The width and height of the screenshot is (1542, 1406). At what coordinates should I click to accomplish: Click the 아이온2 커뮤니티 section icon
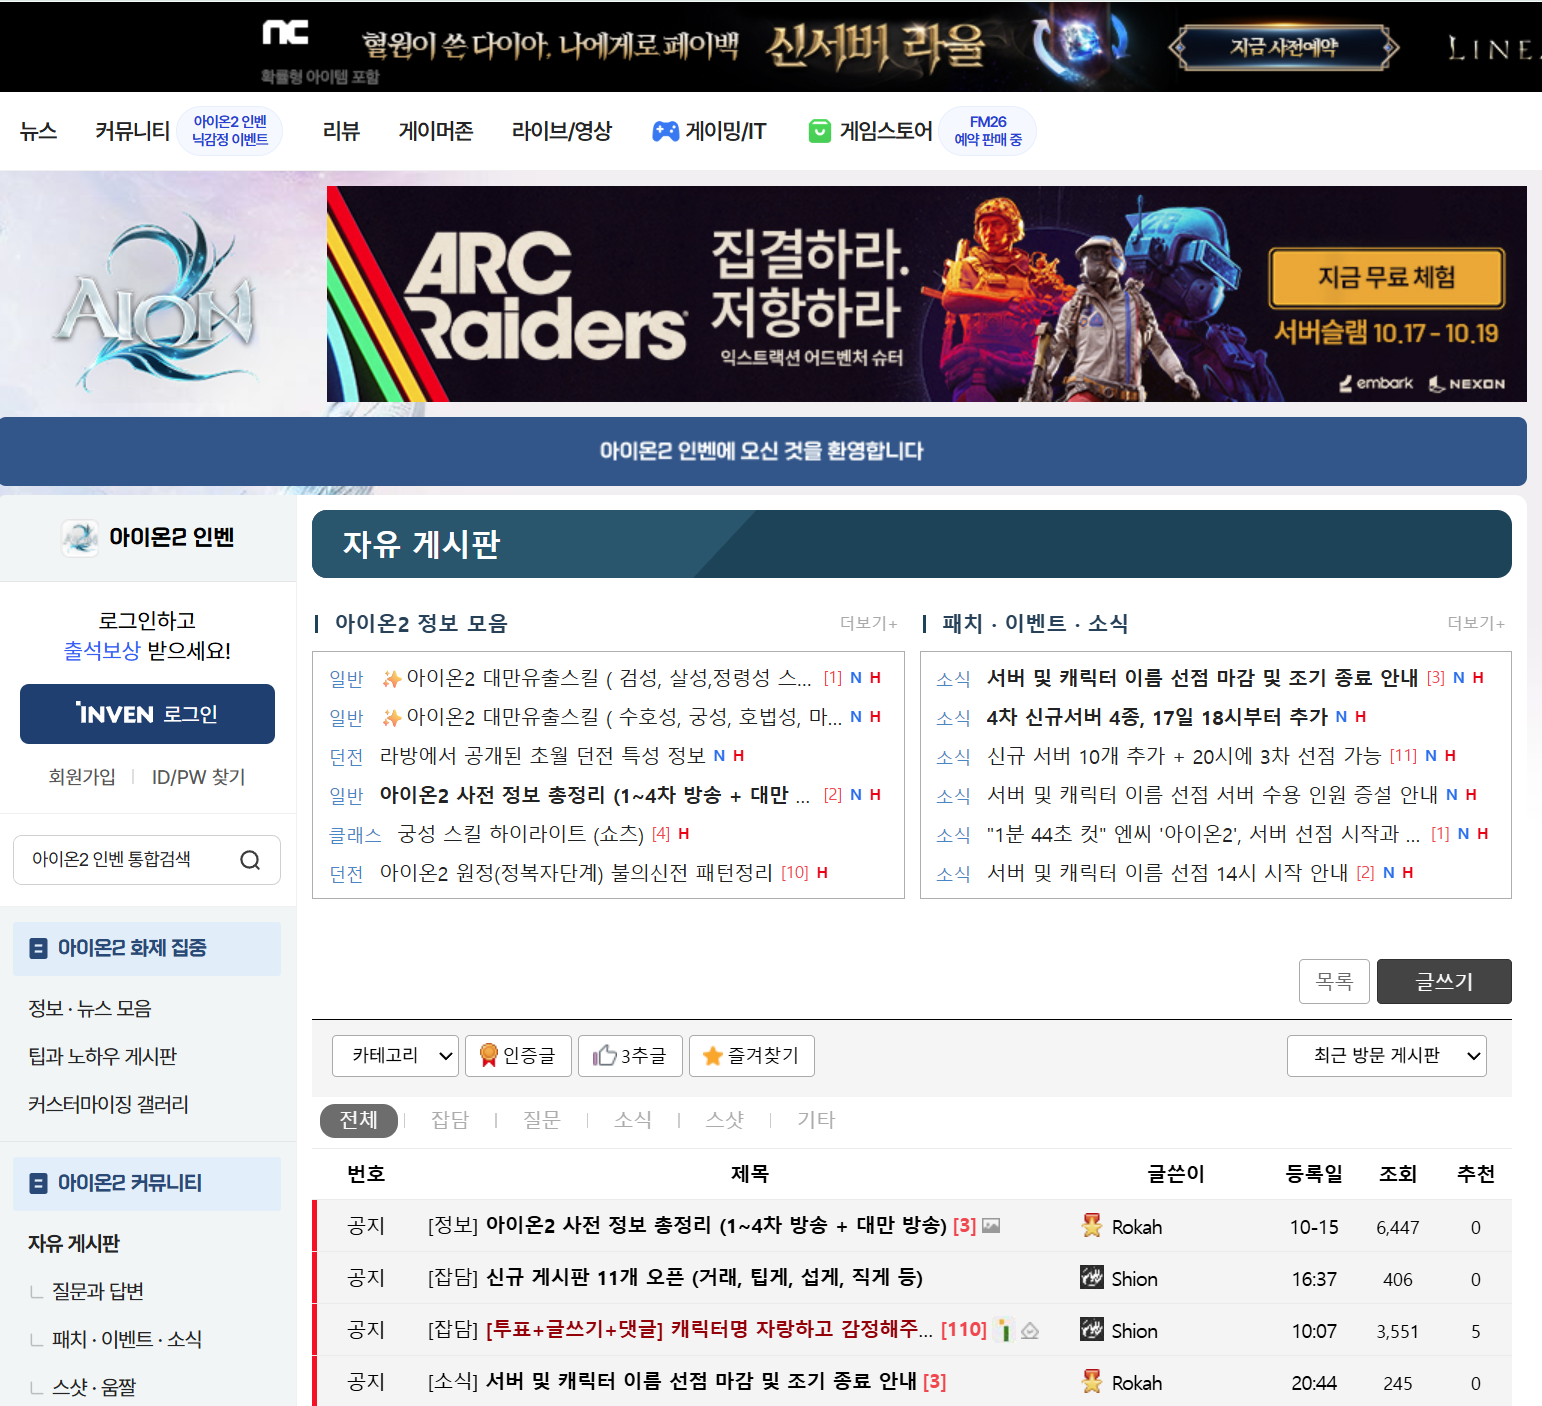click(38, 1184)
